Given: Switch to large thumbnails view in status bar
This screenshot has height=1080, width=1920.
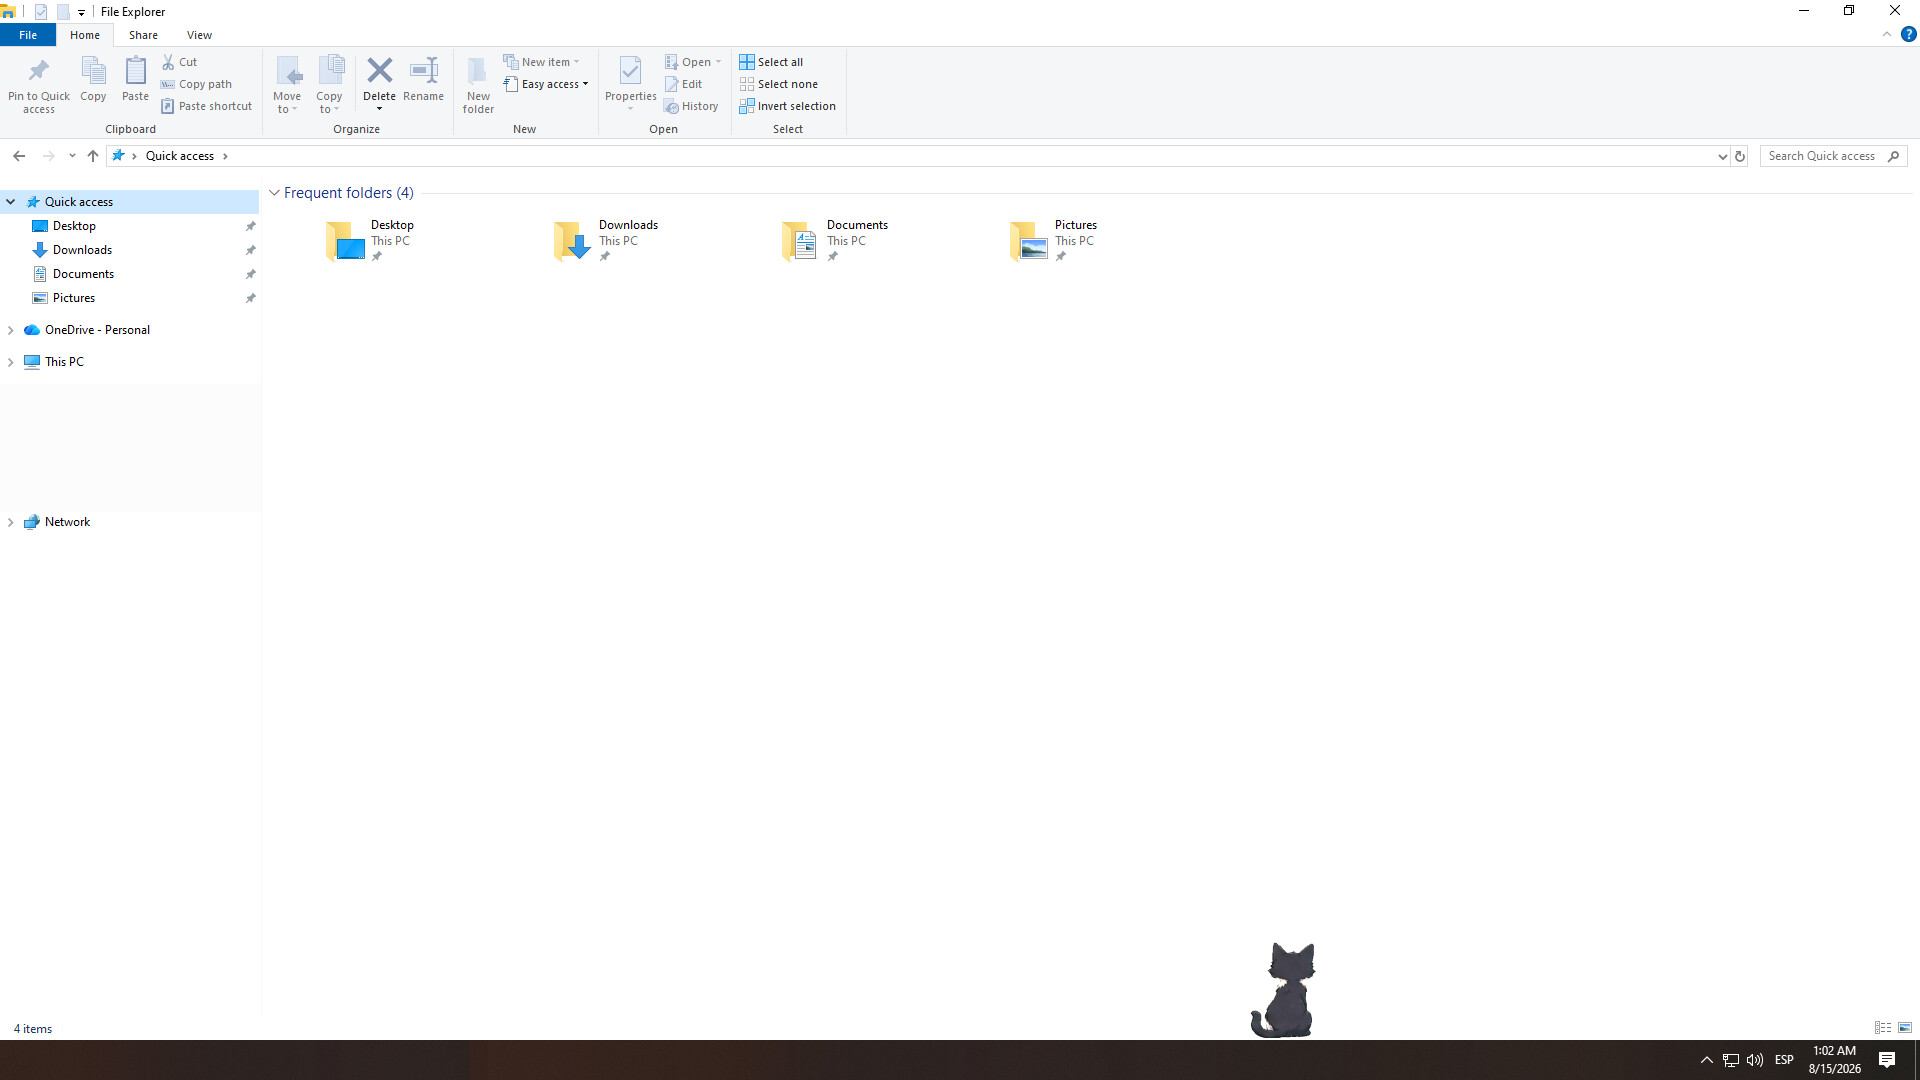Looking at the screenshot, I should [x=1905, y=1028].
